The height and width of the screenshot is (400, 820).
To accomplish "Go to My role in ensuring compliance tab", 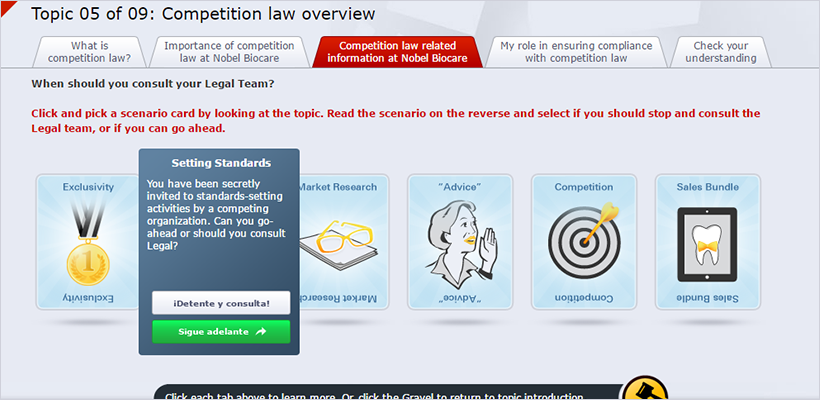I will [x=575, y=52].
